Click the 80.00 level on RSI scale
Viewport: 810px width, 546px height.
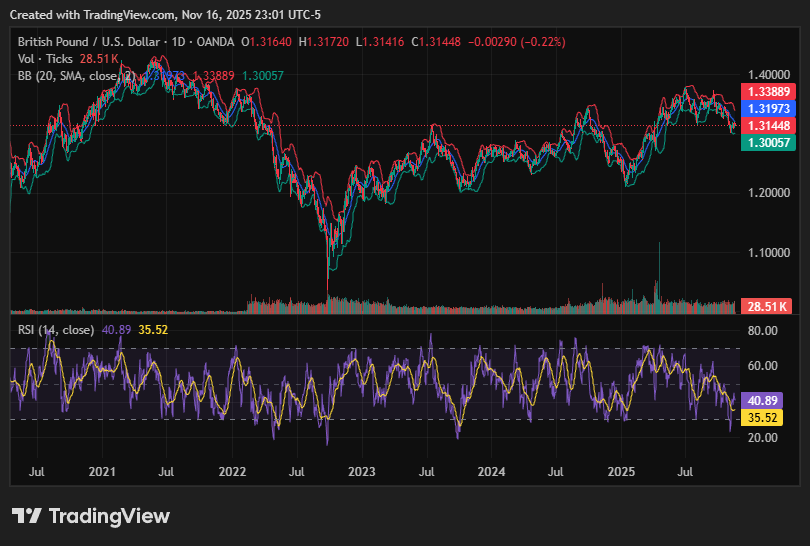(764, 330)
